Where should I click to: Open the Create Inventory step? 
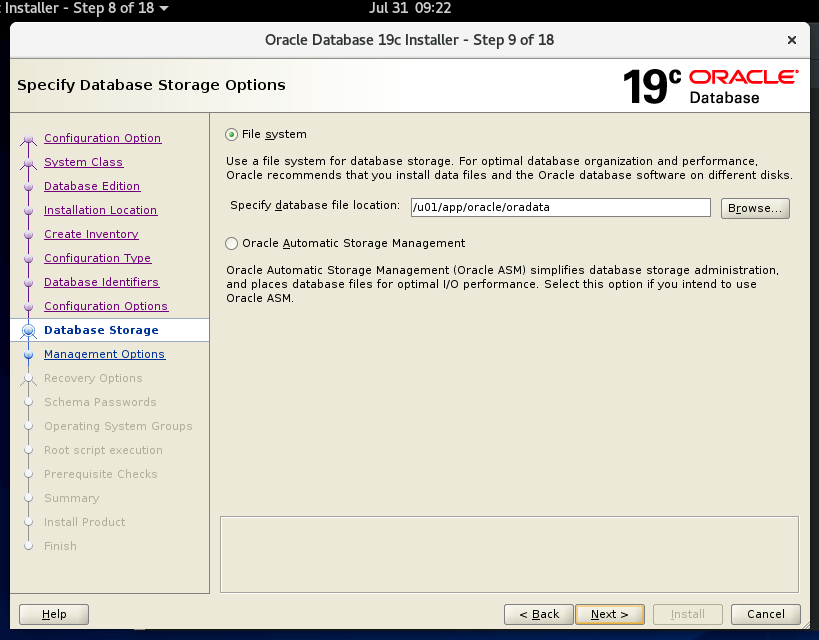tap(91, 234)
